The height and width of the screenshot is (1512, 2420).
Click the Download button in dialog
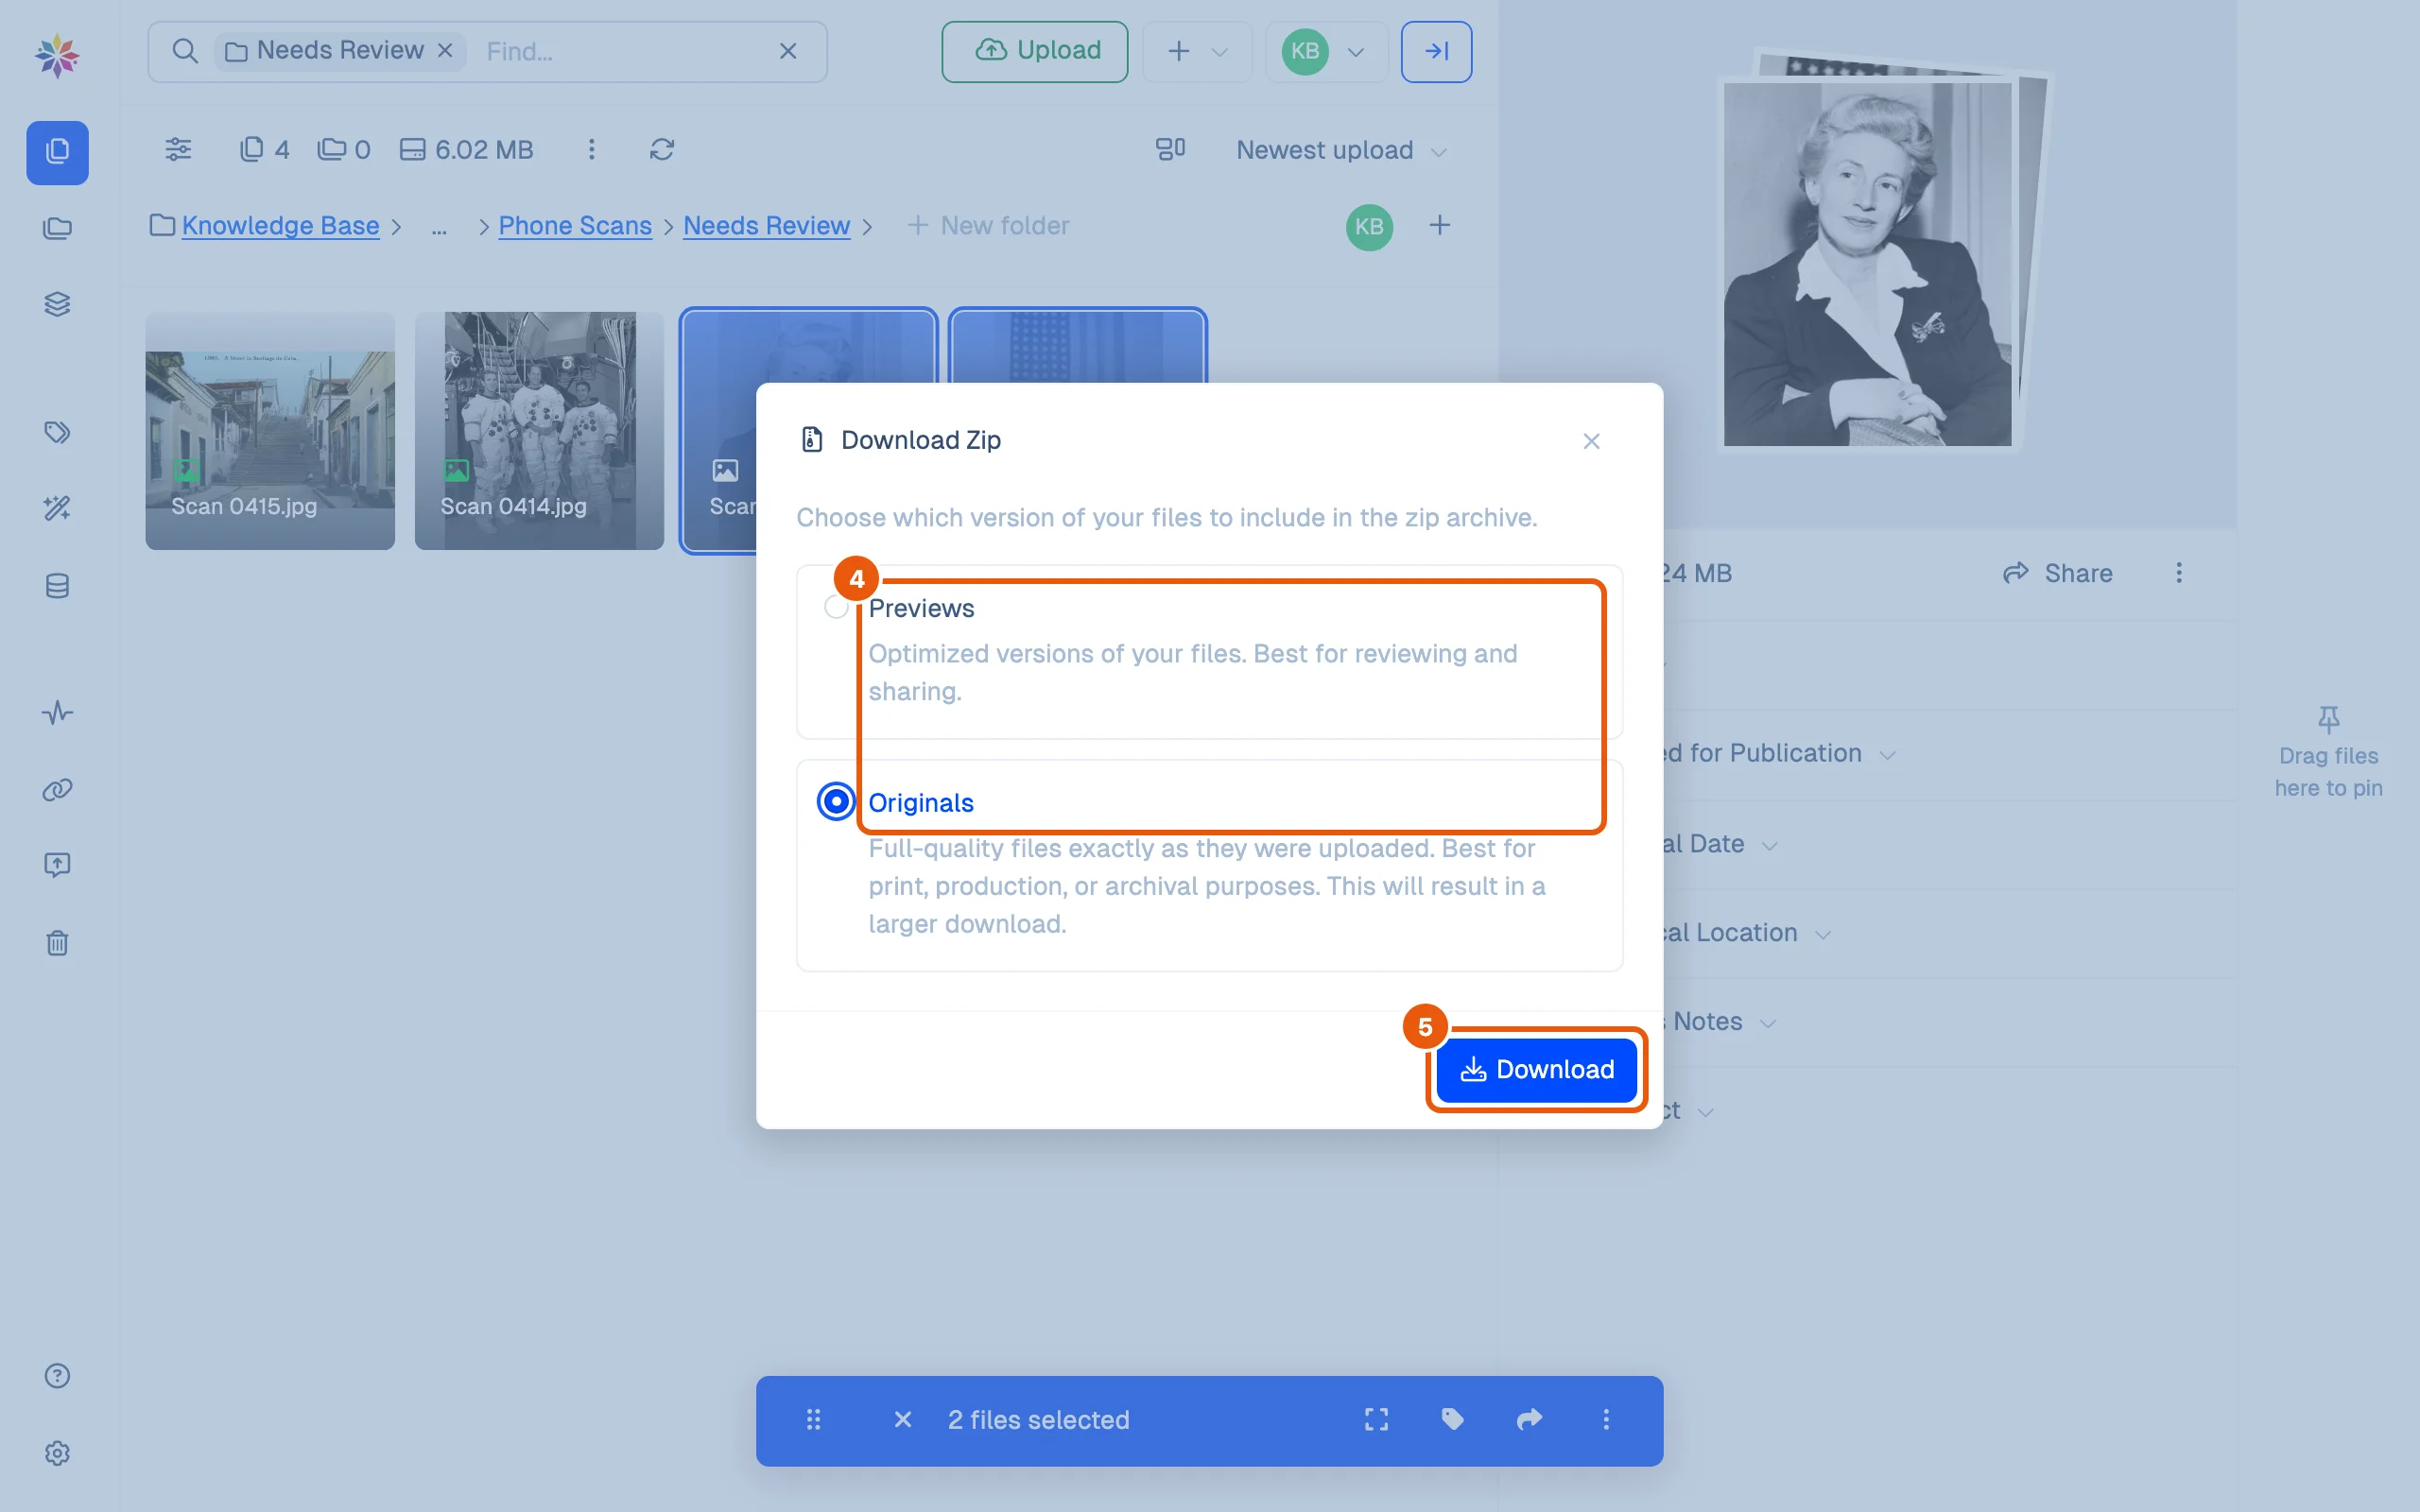(x=1536, y=1069)
